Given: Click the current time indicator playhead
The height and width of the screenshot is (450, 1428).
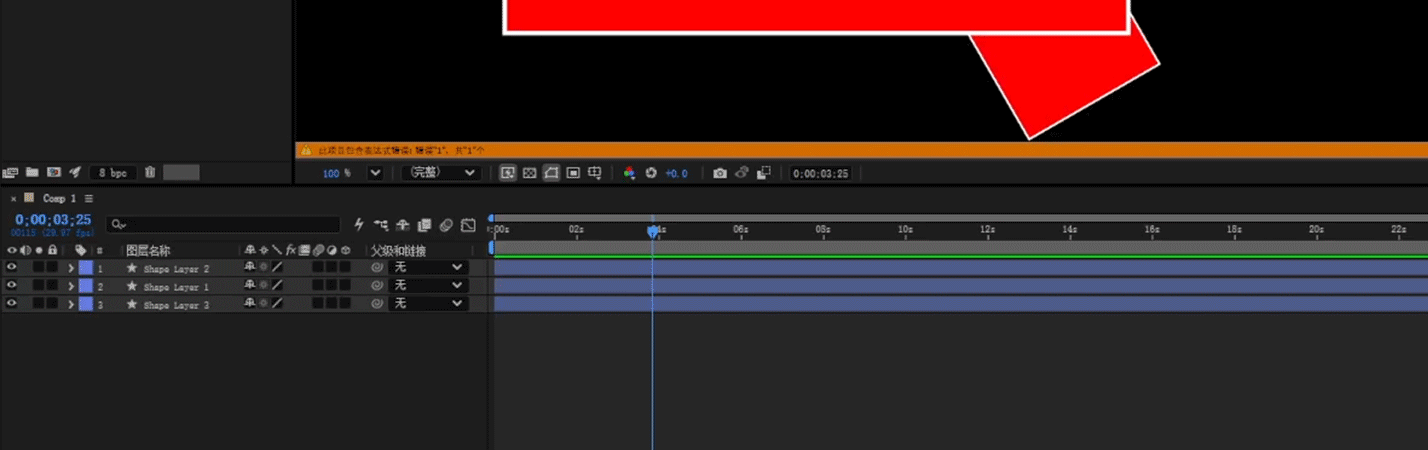Looking at the screenshot, I should click(653, 231).
